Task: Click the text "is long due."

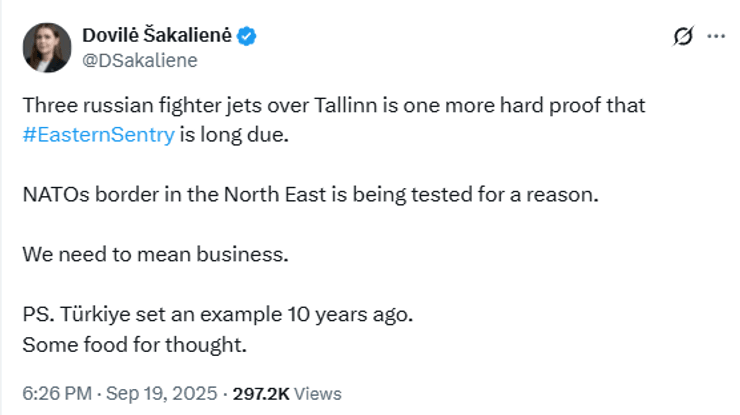Action: pyautogui.click(x=234, y=135)
